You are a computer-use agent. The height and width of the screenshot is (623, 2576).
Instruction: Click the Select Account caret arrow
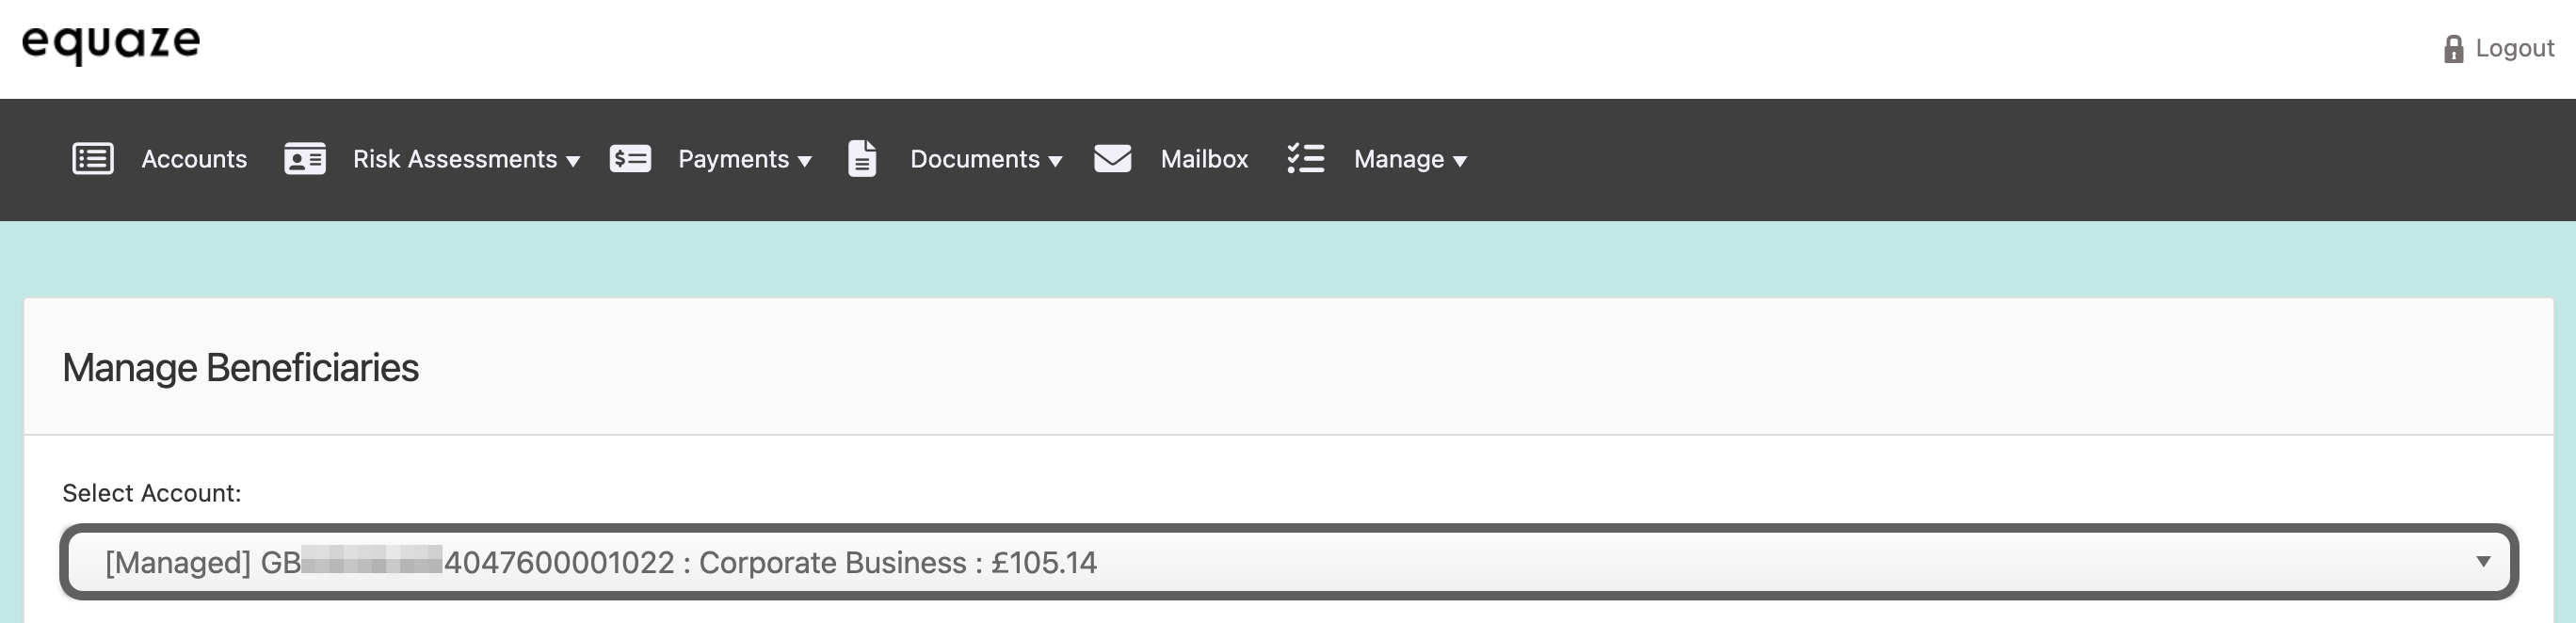click(x=2483, y=562)
